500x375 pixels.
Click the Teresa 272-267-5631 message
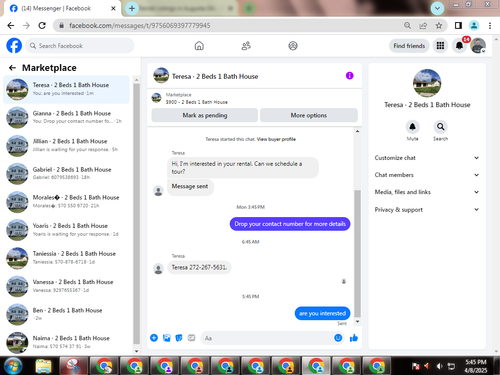(199, 267)
